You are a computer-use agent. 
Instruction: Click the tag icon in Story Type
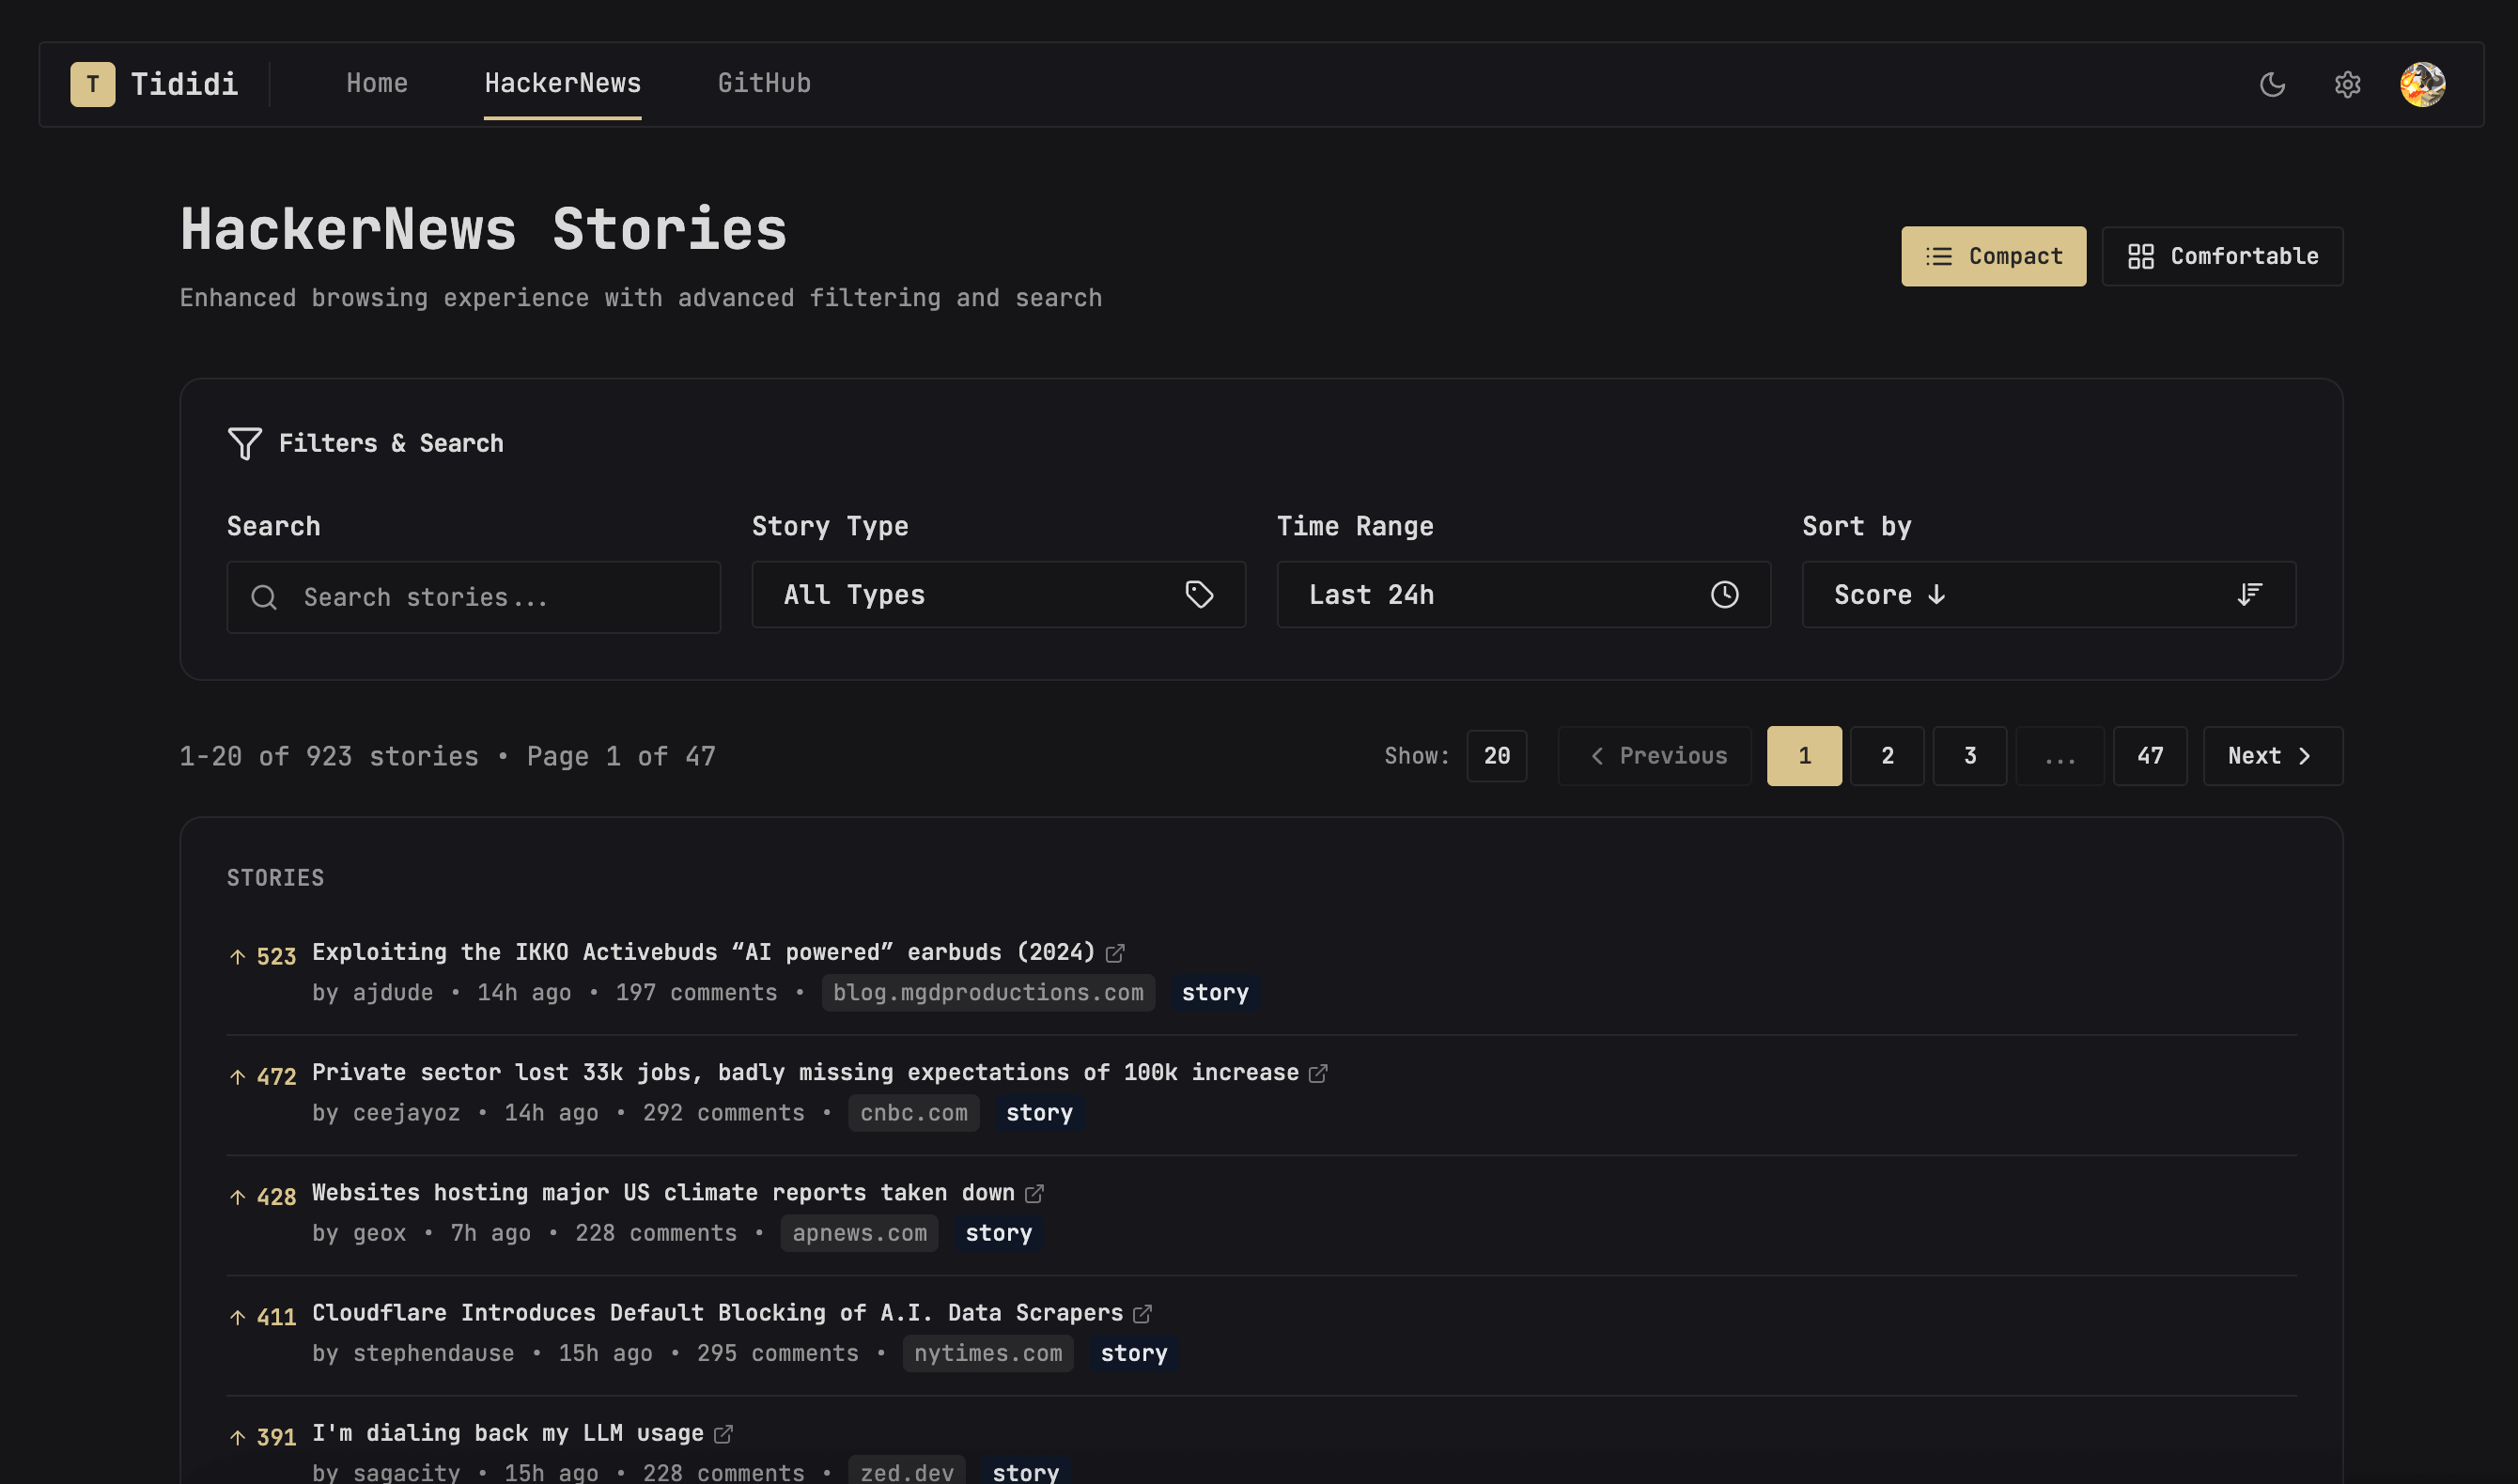1199,594
